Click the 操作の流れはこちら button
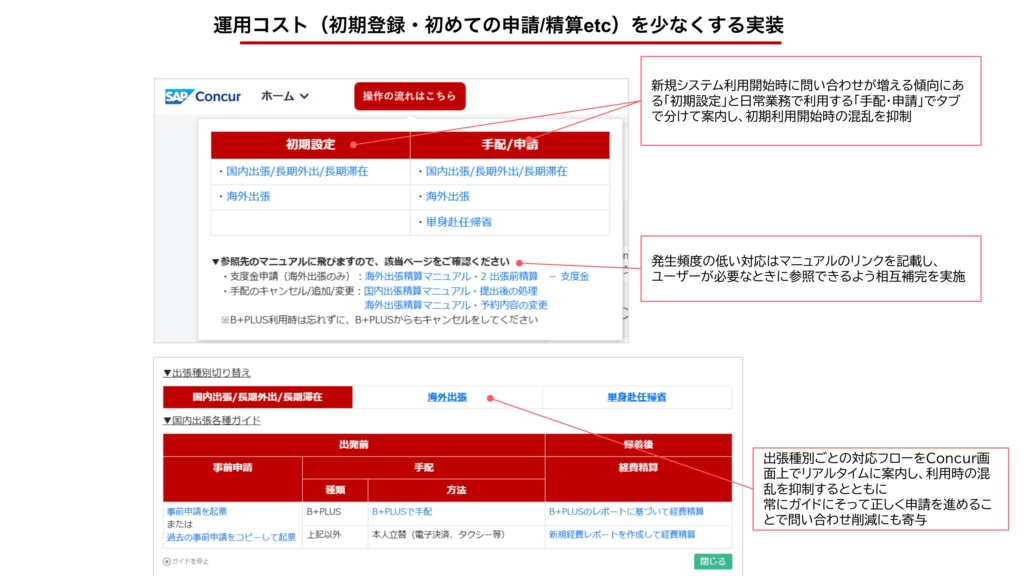Screen dimensions: 1024x576 409,96
